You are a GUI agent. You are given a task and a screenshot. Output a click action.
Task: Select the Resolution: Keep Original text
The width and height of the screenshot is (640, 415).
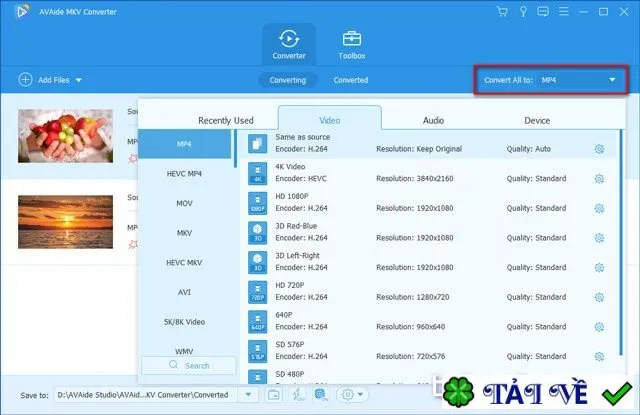coord(419,149)
